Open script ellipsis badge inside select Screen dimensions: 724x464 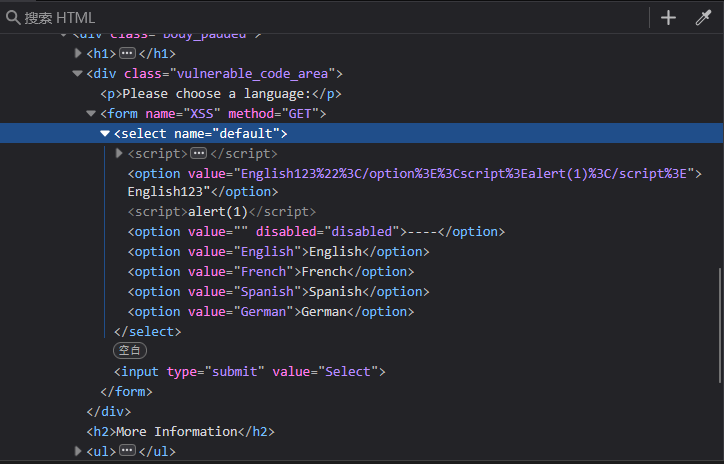(x=199, y=153)
